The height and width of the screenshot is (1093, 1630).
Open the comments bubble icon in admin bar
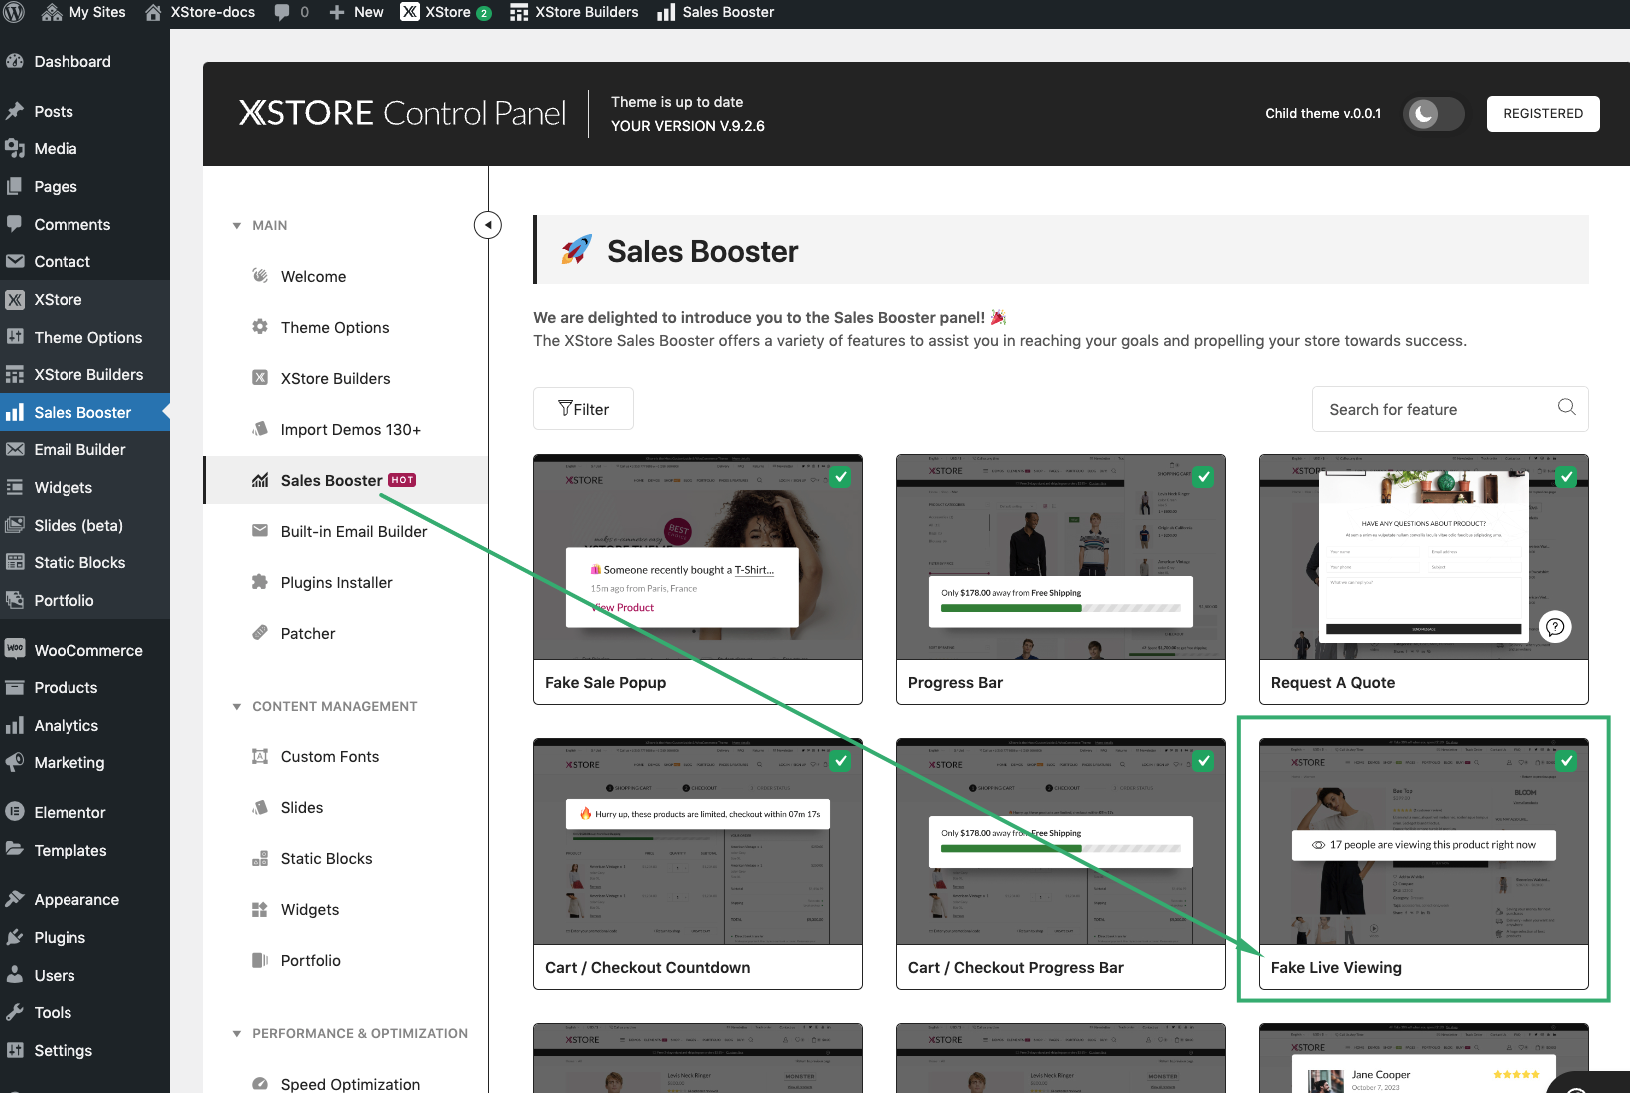click(282, 12)
